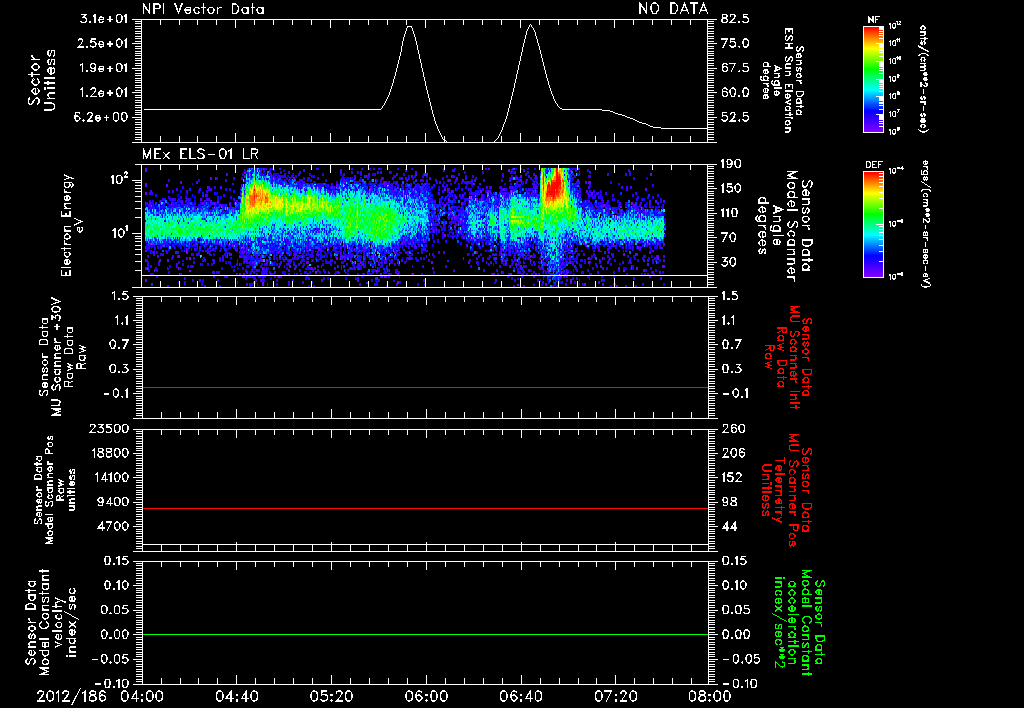Click the '52.5' elevation angle tick
Screen dimensions: 1024x708
tap(735, 118)
